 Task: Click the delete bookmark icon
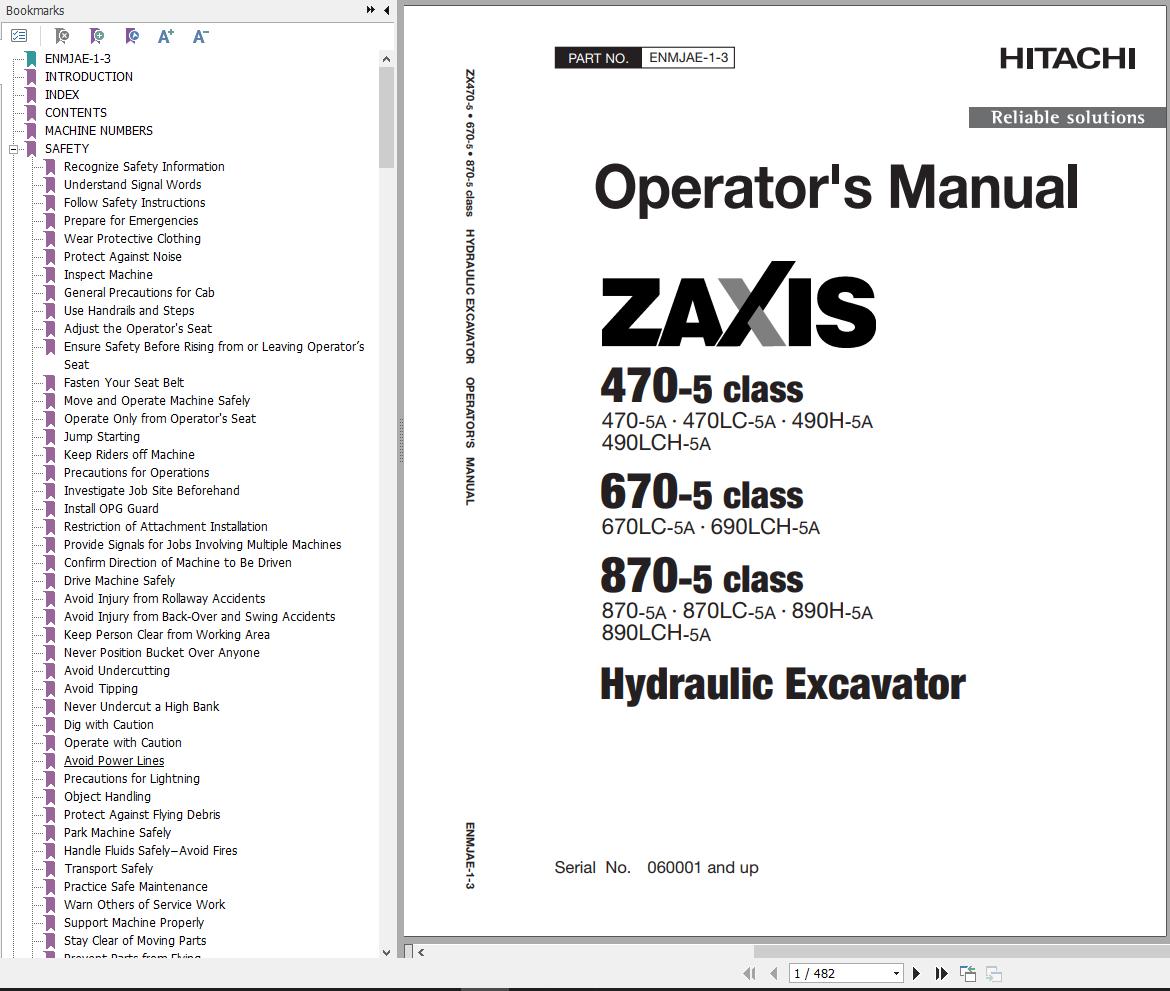click(x=62, y=36)
